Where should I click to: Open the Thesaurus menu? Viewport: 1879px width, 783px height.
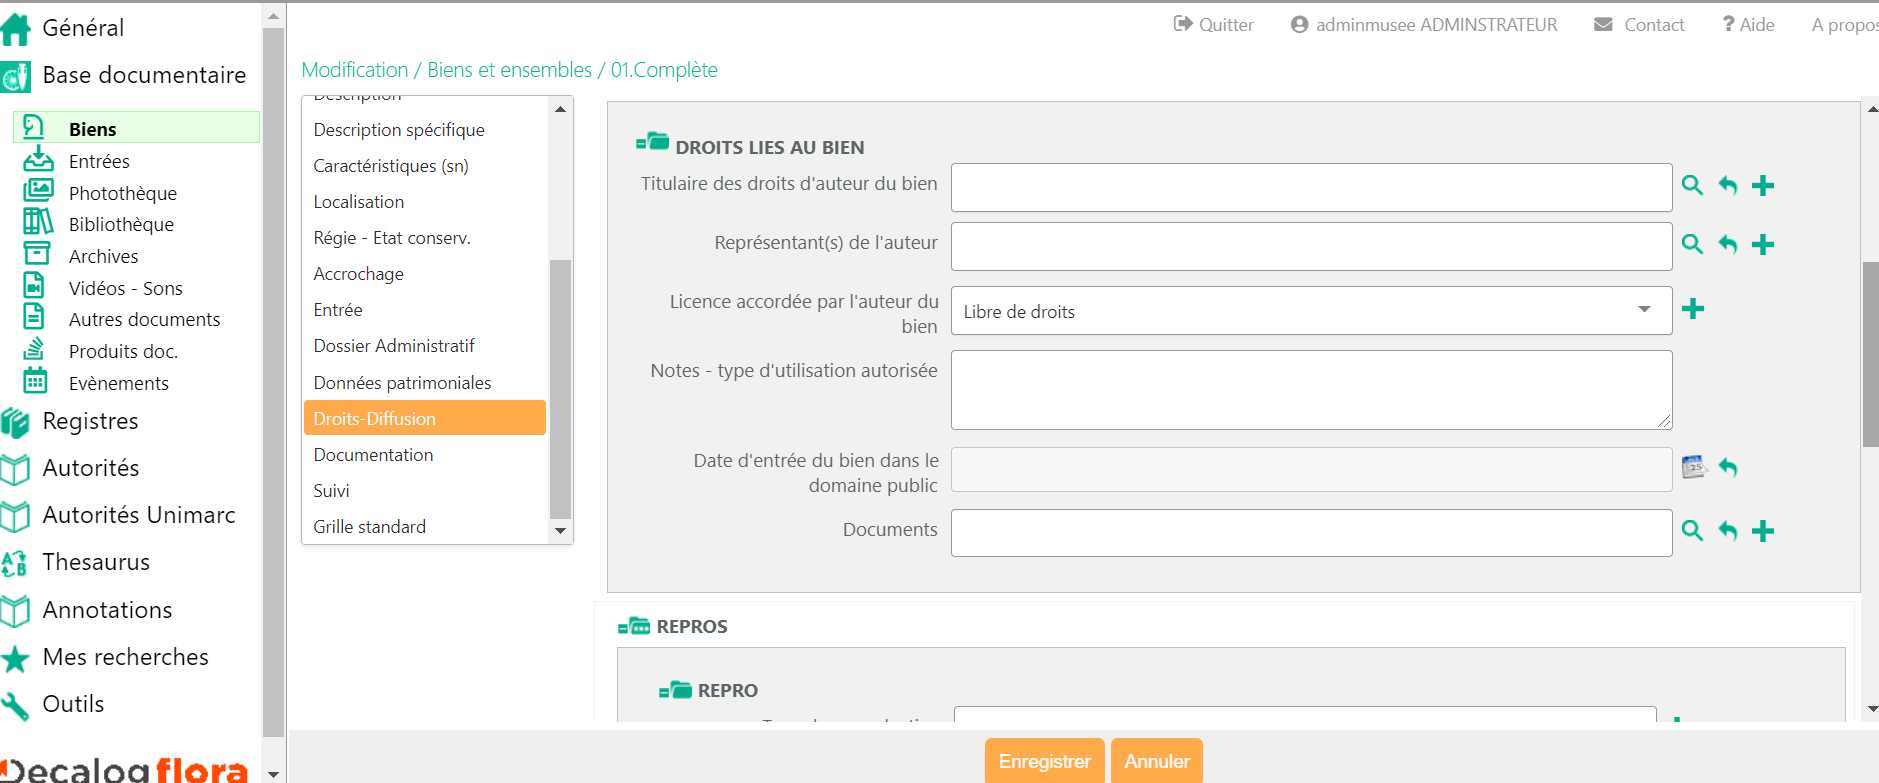96,562
